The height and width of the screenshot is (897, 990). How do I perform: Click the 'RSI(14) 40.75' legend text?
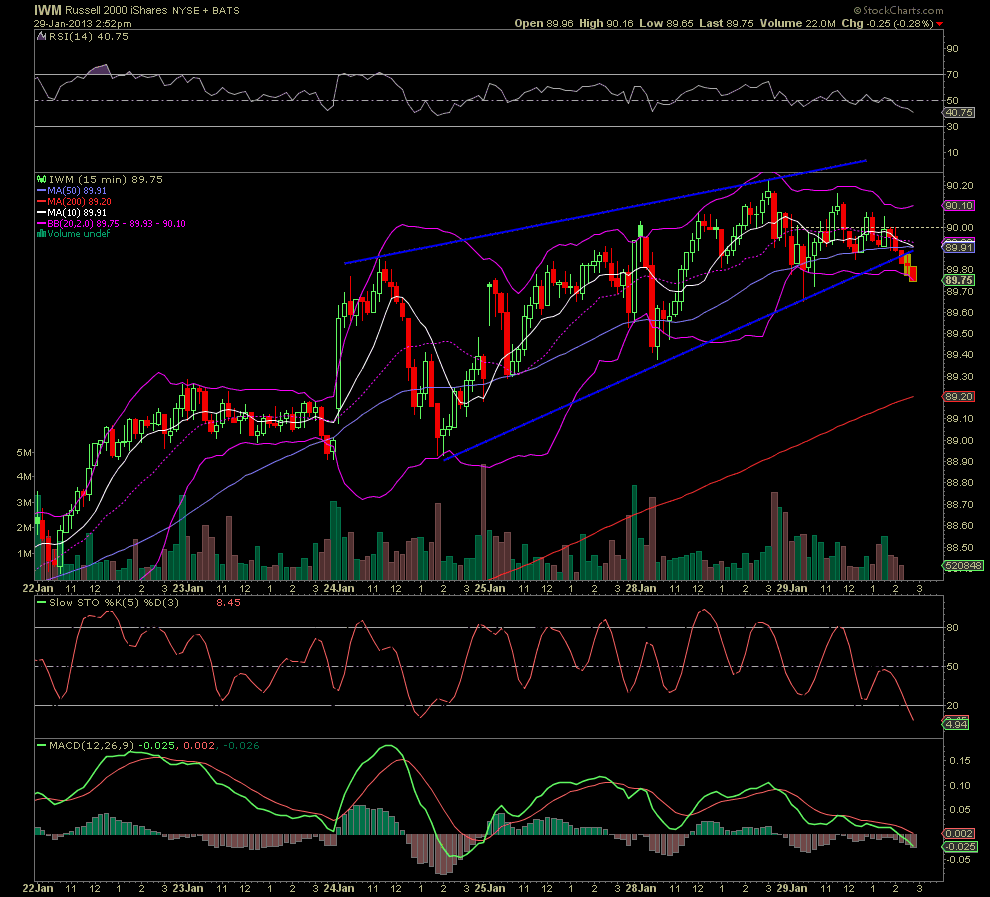[89, 37]
